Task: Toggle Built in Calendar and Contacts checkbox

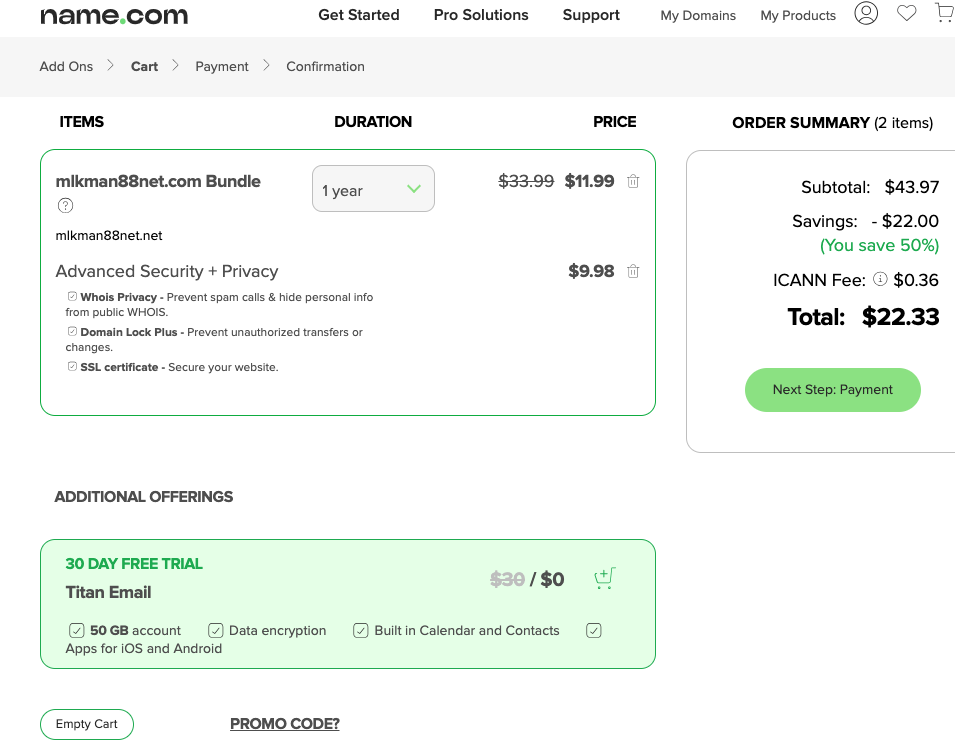Action: 361,630
